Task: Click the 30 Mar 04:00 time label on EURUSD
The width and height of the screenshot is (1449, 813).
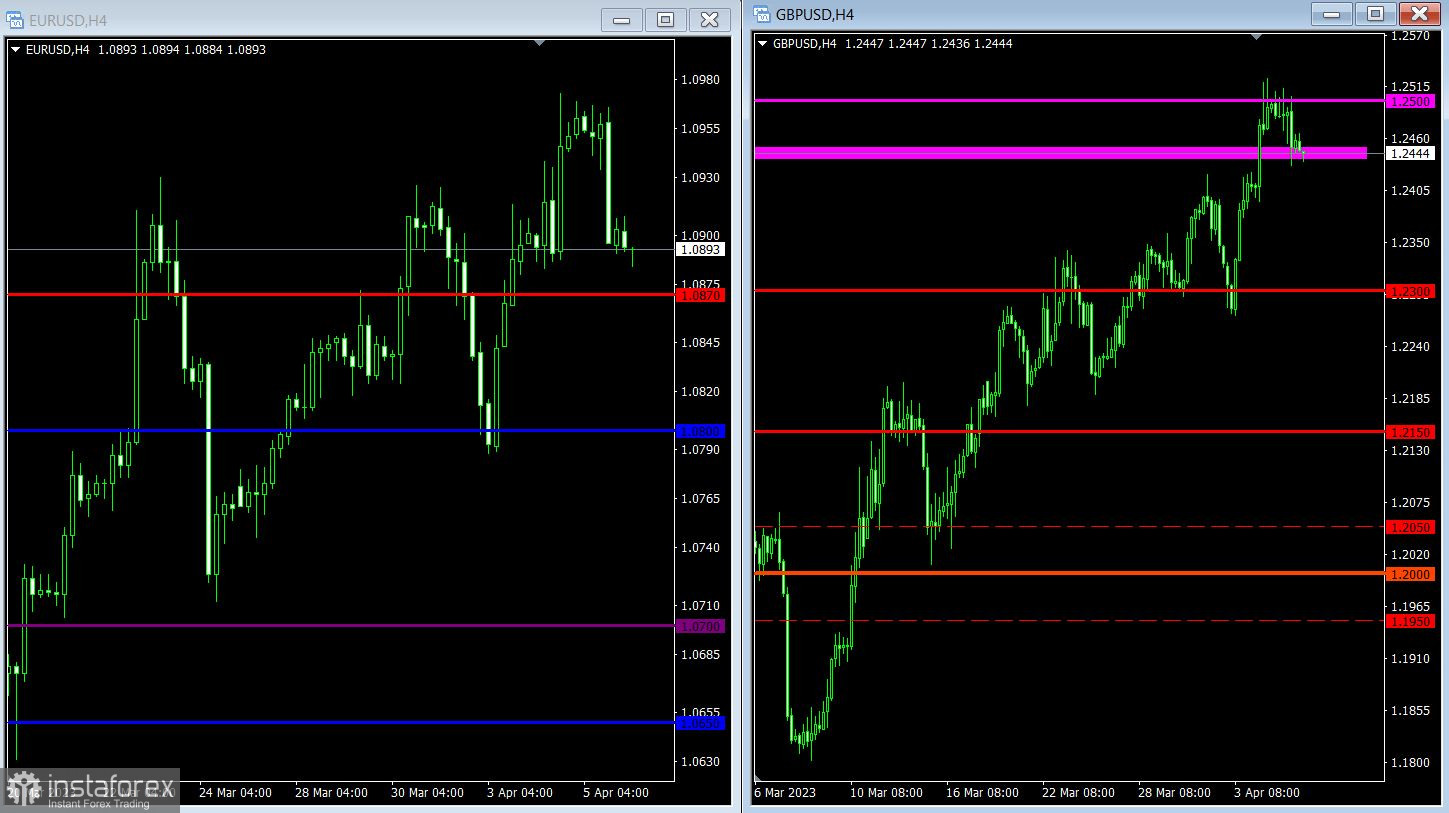Action: click(x=427, y=793)
